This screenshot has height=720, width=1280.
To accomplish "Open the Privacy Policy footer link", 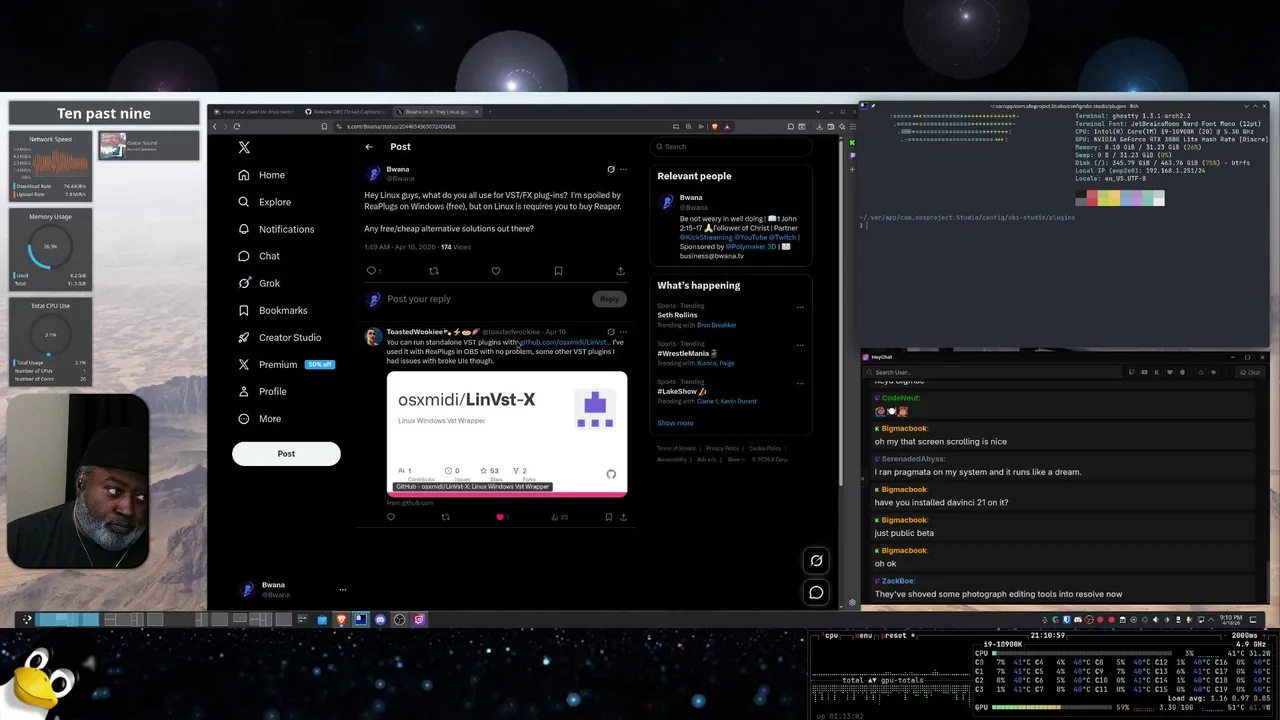I will coord(722,448).
